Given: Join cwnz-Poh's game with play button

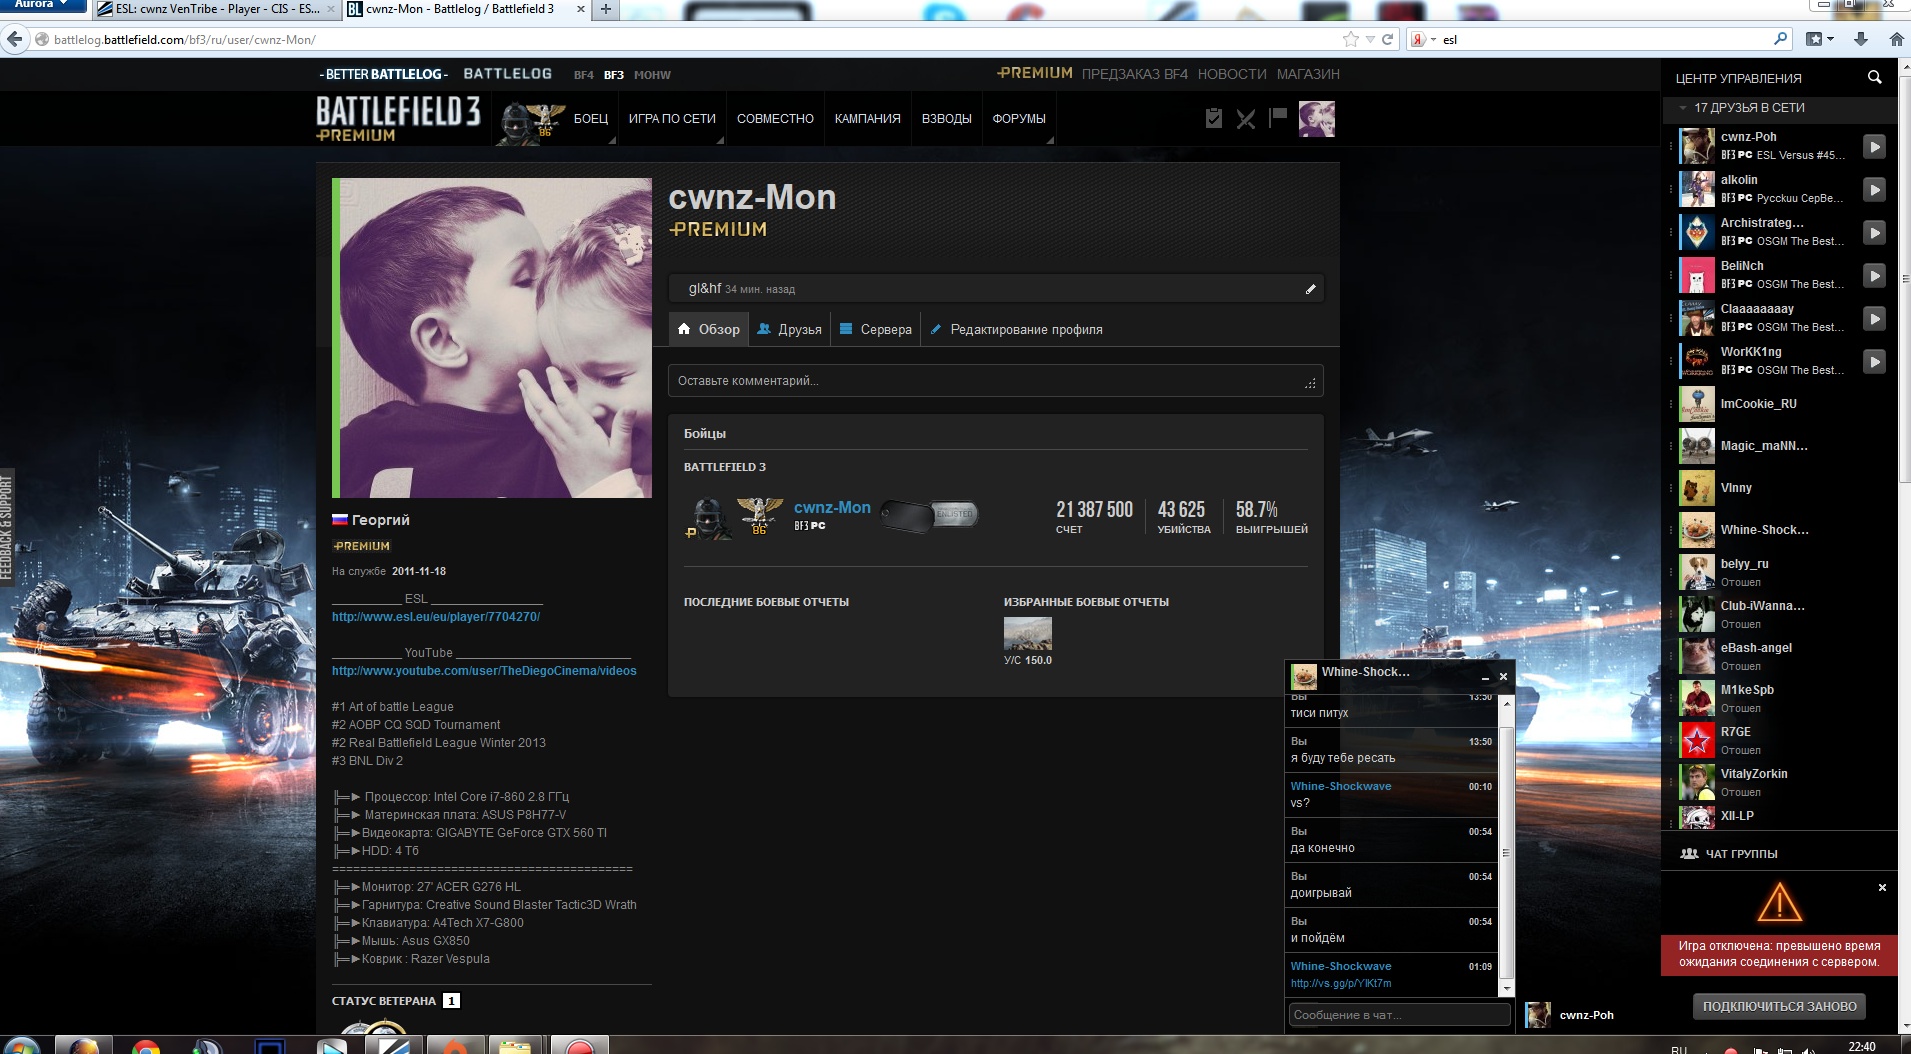Looking at the screenshot, I should click(x=1875, y=147).
